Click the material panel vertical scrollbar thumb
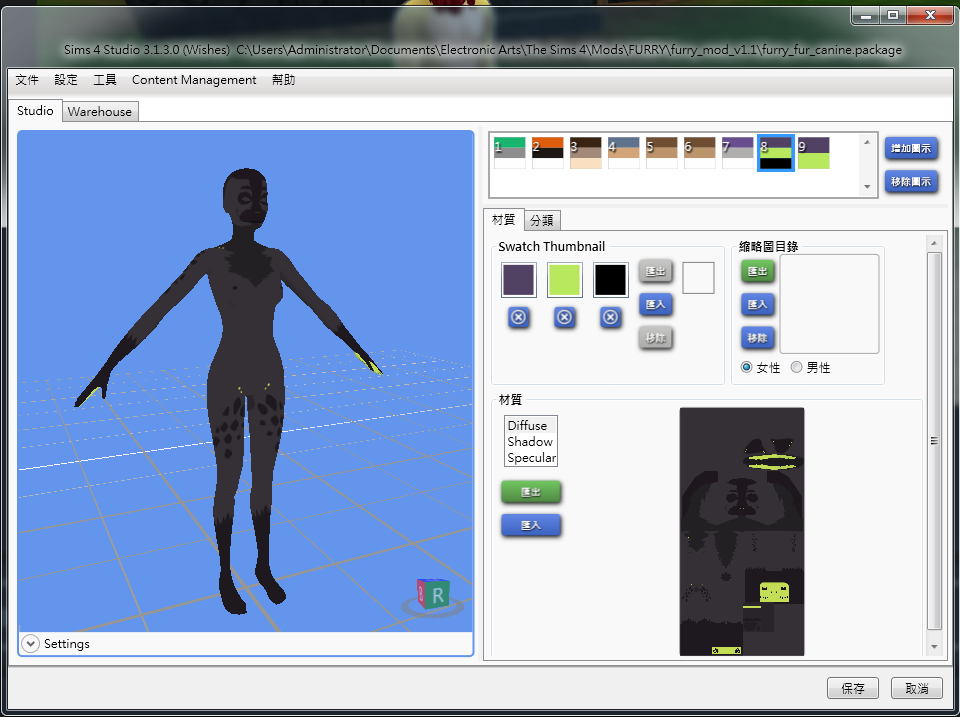The image size is (960, 717). pos(934,441)
